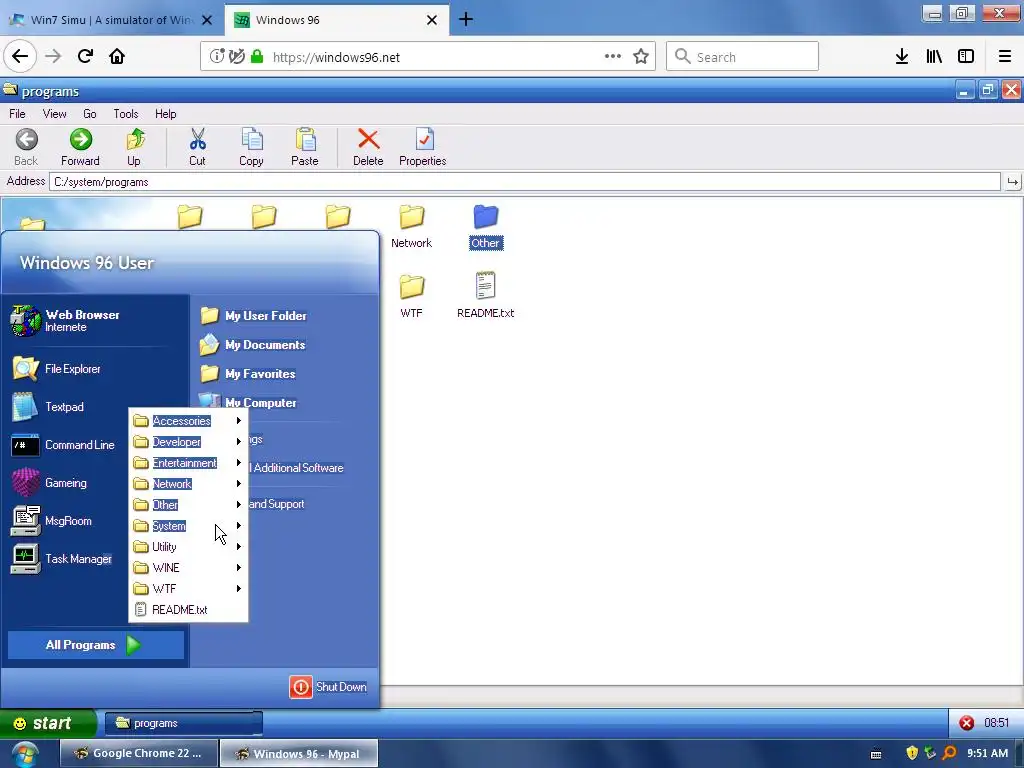Screen dimensions: 1024x768
Task: Open MsgRoom from start menu
Action: coord(52,521)
